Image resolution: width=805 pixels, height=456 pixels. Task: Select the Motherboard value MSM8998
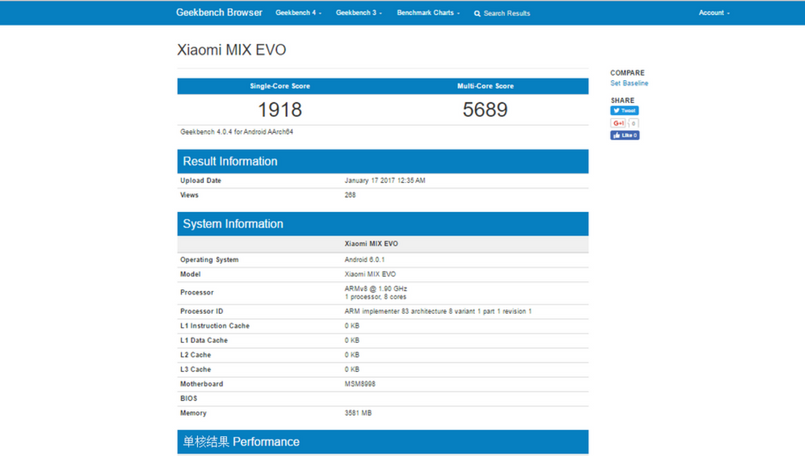[360, 384]
